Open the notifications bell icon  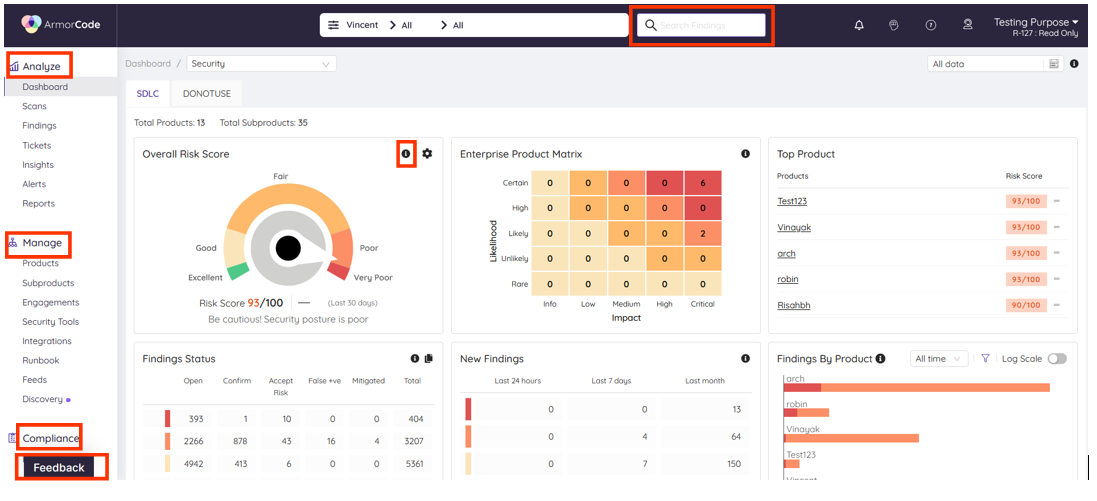coord(859,25)
